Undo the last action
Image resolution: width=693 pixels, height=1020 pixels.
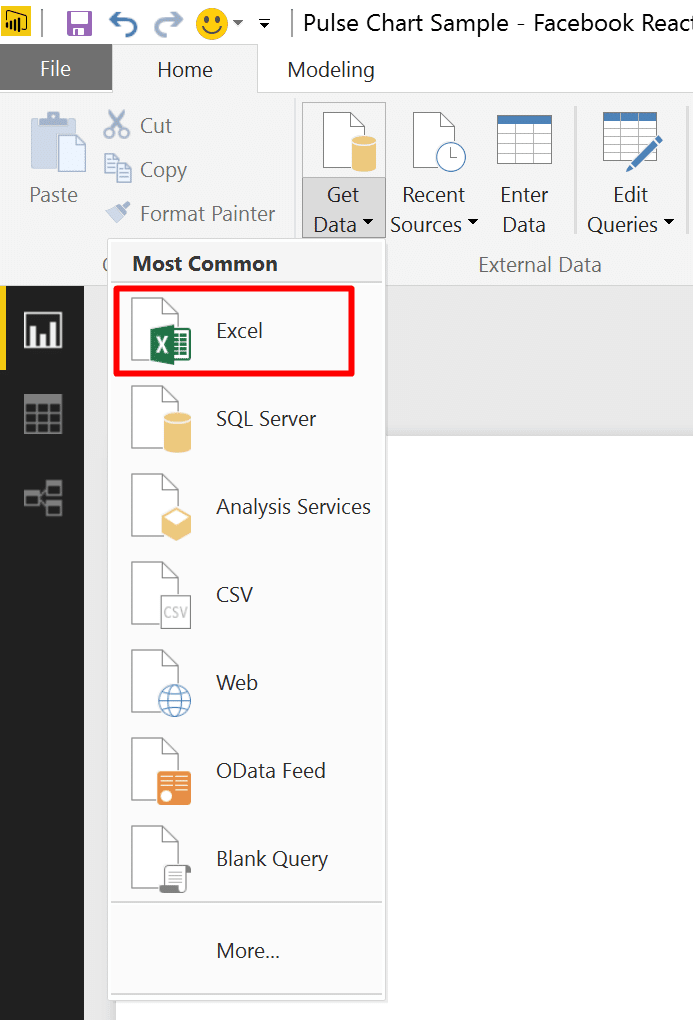coord(123,24)
